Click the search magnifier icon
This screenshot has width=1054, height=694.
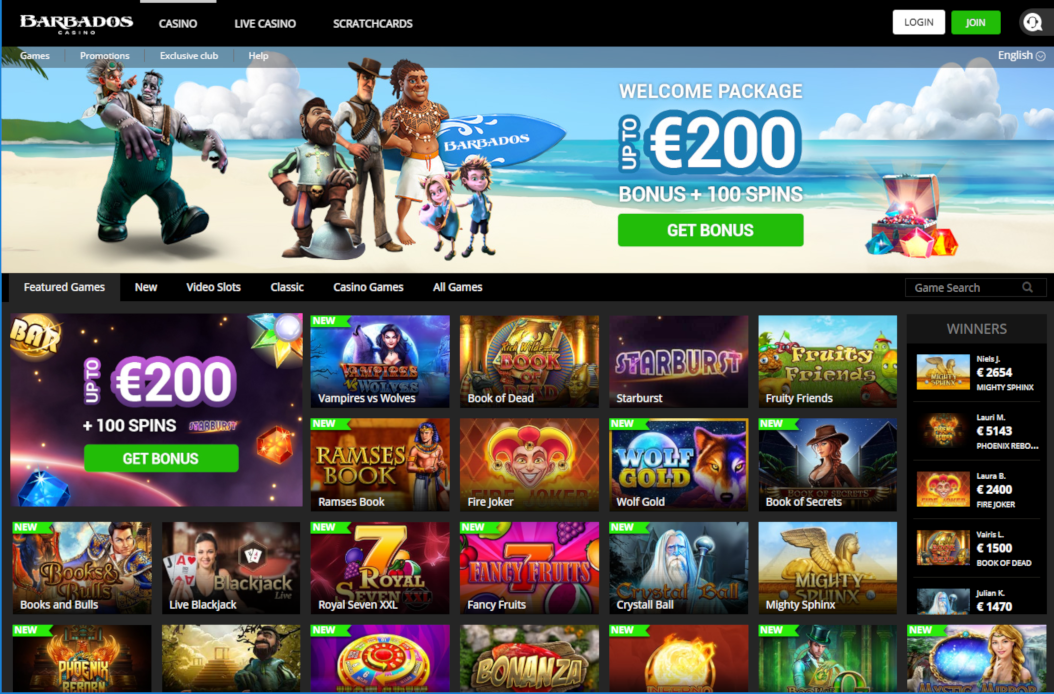(x=1027, y=287)
